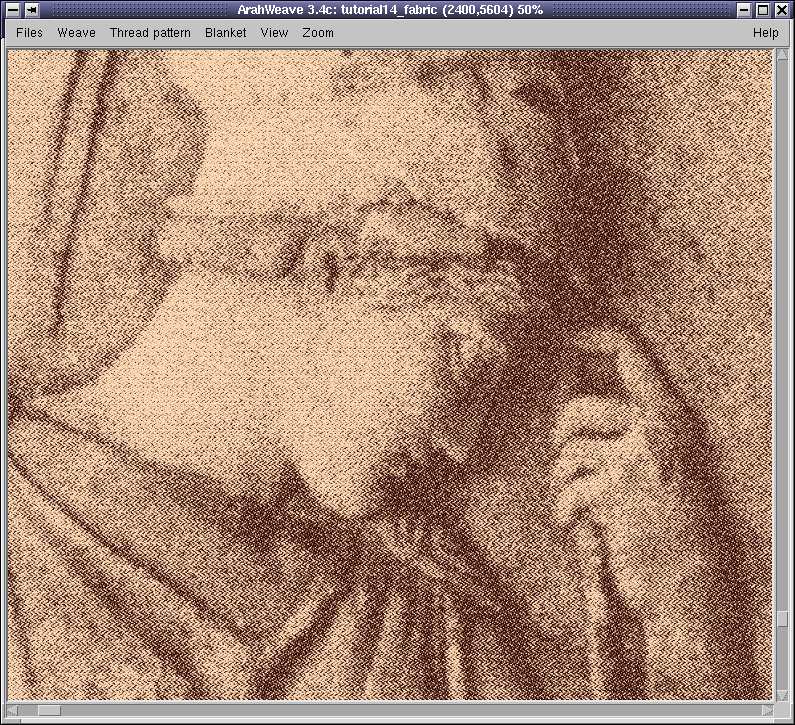This screenshot has width=795, height=725.
Task: Close the ArahWeave window
Action: pos(781,10)
